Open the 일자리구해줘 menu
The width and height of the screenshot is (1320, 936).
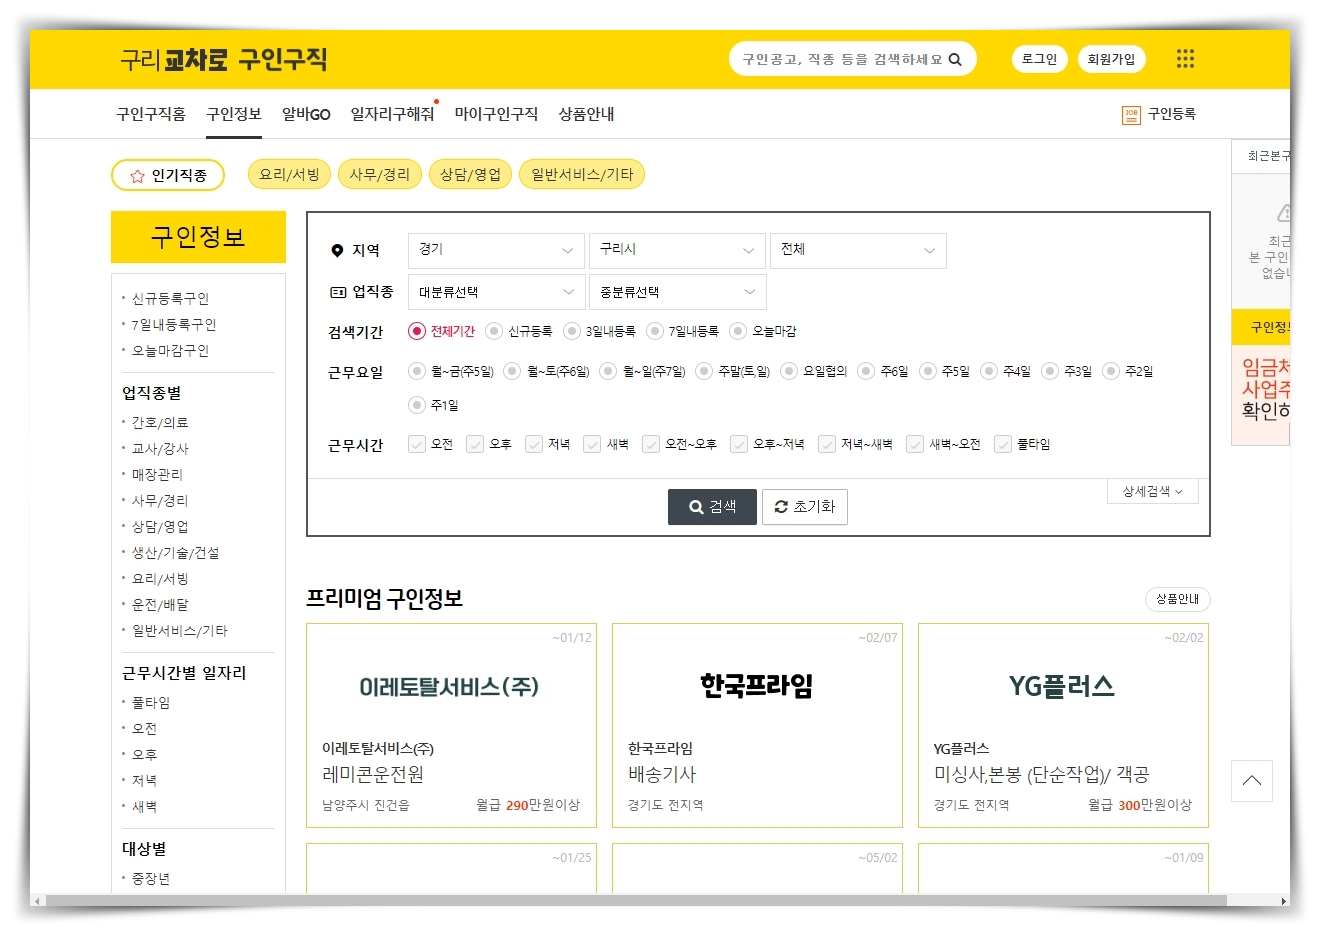click(393, 114)
